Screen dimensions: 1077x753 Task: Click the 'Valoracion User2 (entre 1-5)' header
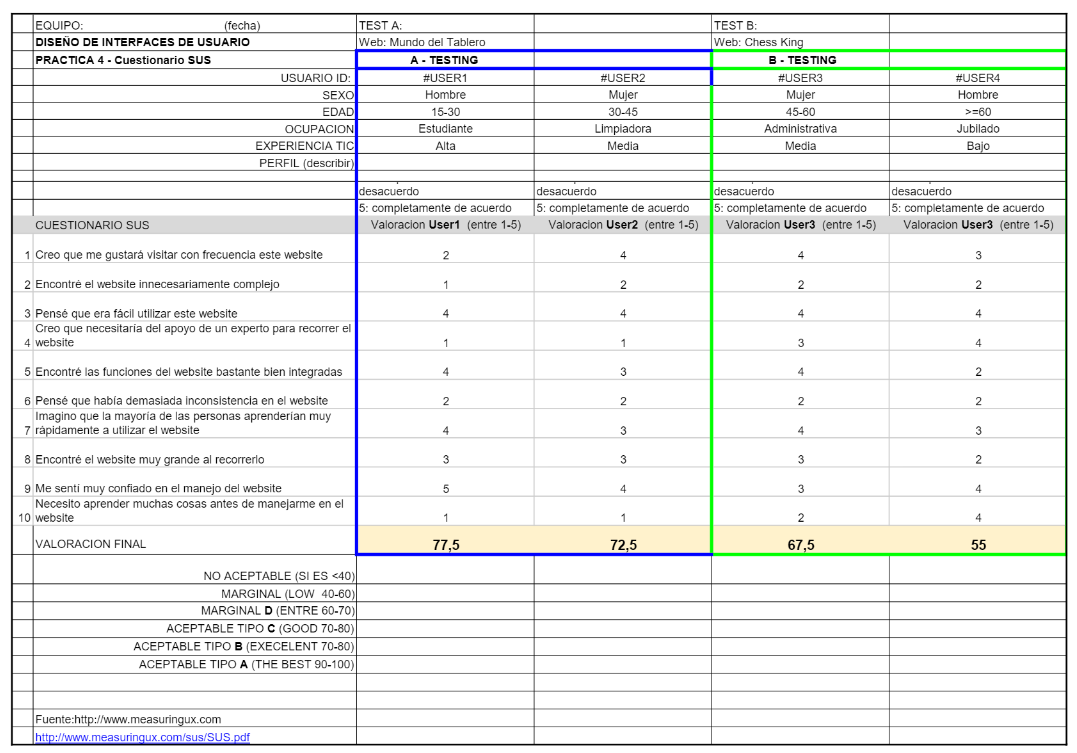click(623, 225)
